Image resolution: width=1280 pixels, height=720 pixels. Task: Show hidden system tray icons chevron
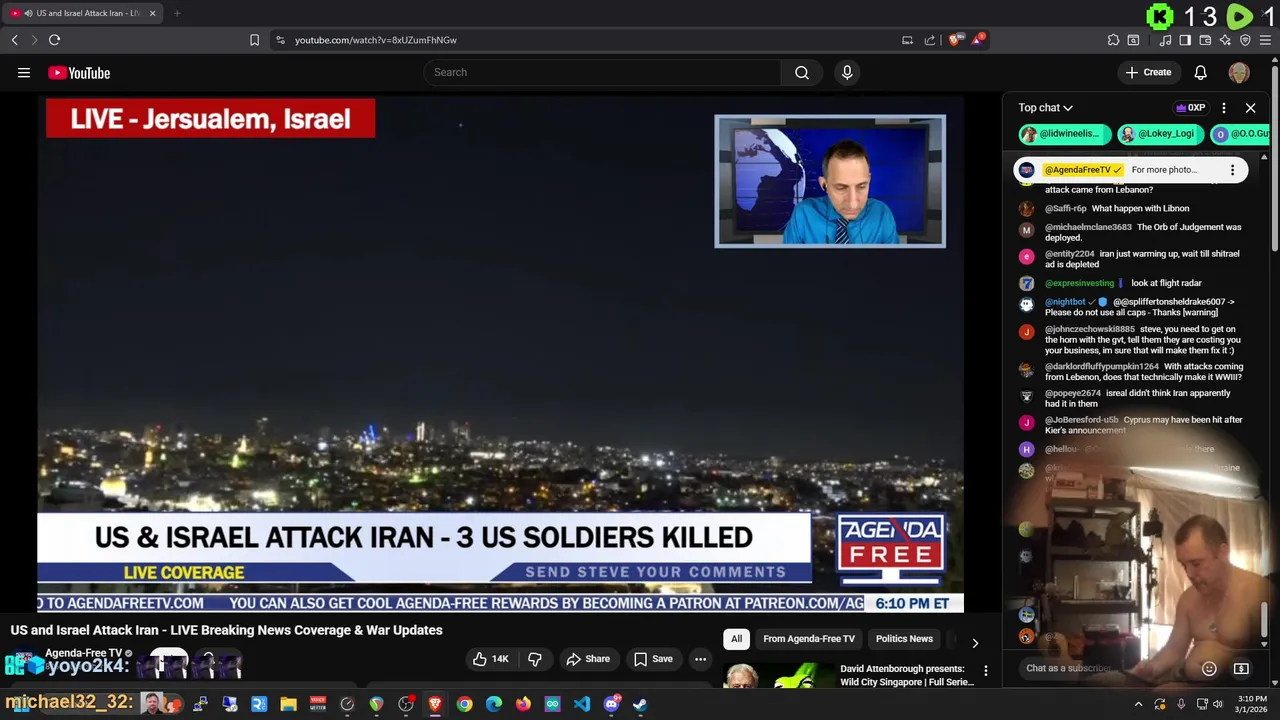click(1138, 704)
